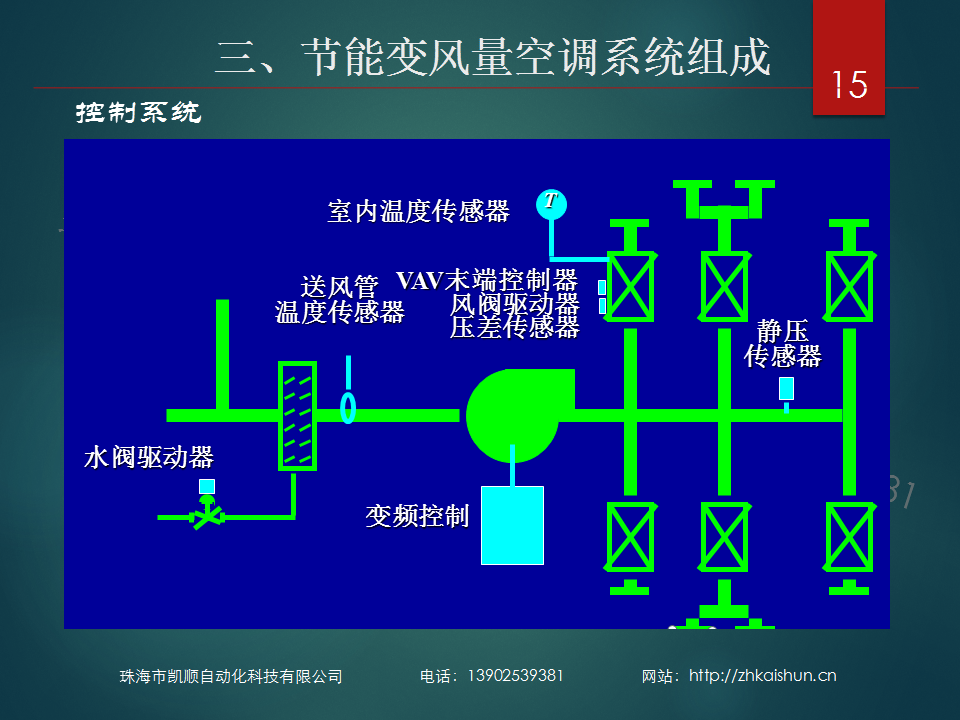
Task: Click the 控制系统 subtitle
Action: click(x=138, y=113)
